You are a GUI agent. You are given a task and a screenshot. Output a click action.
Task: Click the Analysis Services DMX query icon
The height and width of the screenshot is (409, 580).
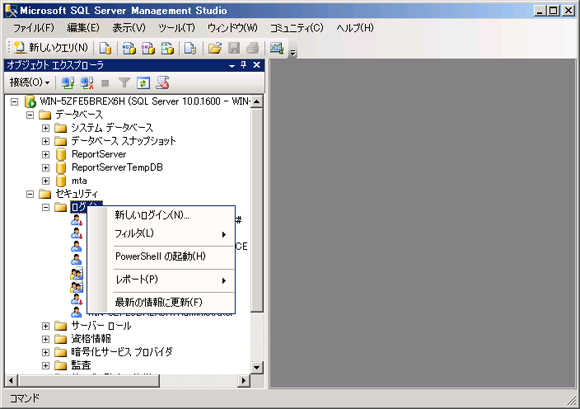148,48
